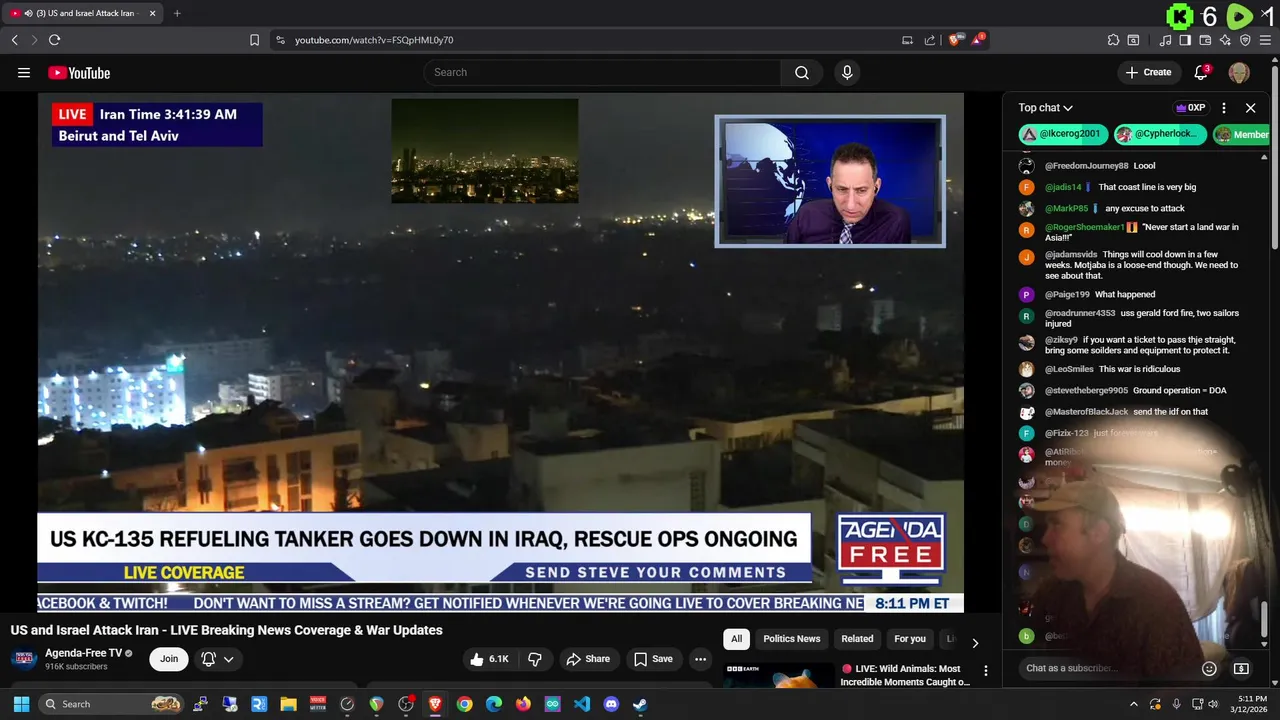Click the address bar URL
Screen dimensions: 1280x720
tap(374, 40)
